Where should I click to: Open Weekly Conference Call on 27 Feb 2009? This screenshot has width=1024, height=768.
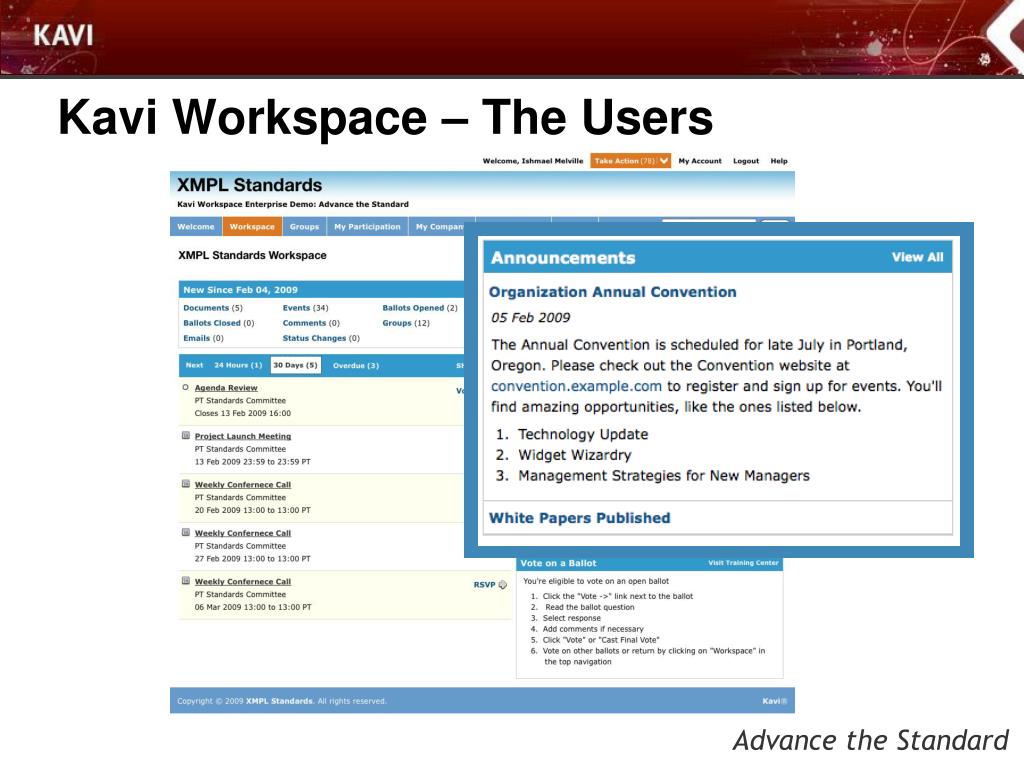click(x=243, y=533)
